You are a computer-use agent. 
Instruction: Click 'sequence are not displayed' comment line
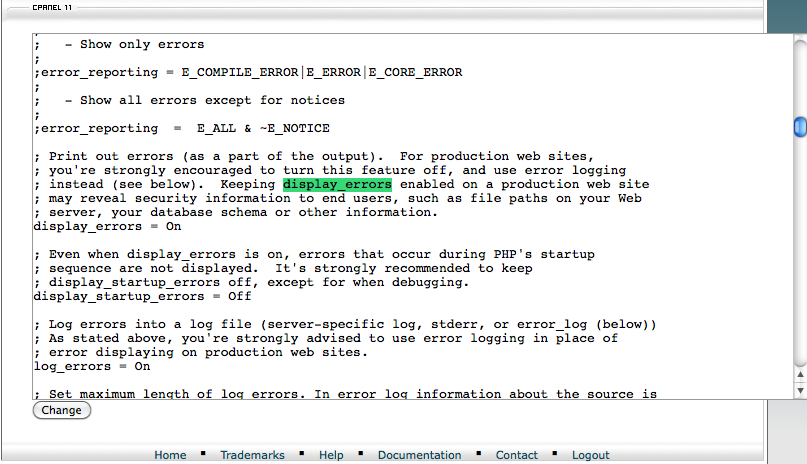point(283,269)
